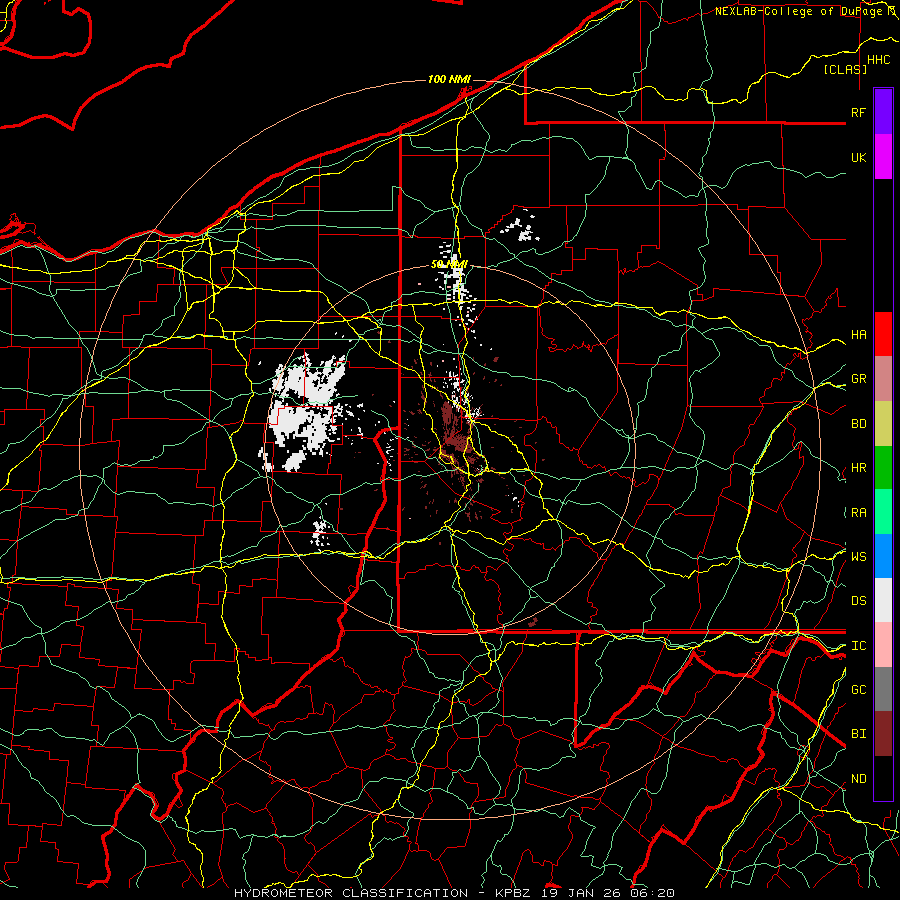Click the UK magenta legend color block
The width and height of the screenshot is (900, 900).
click(883, 157)
